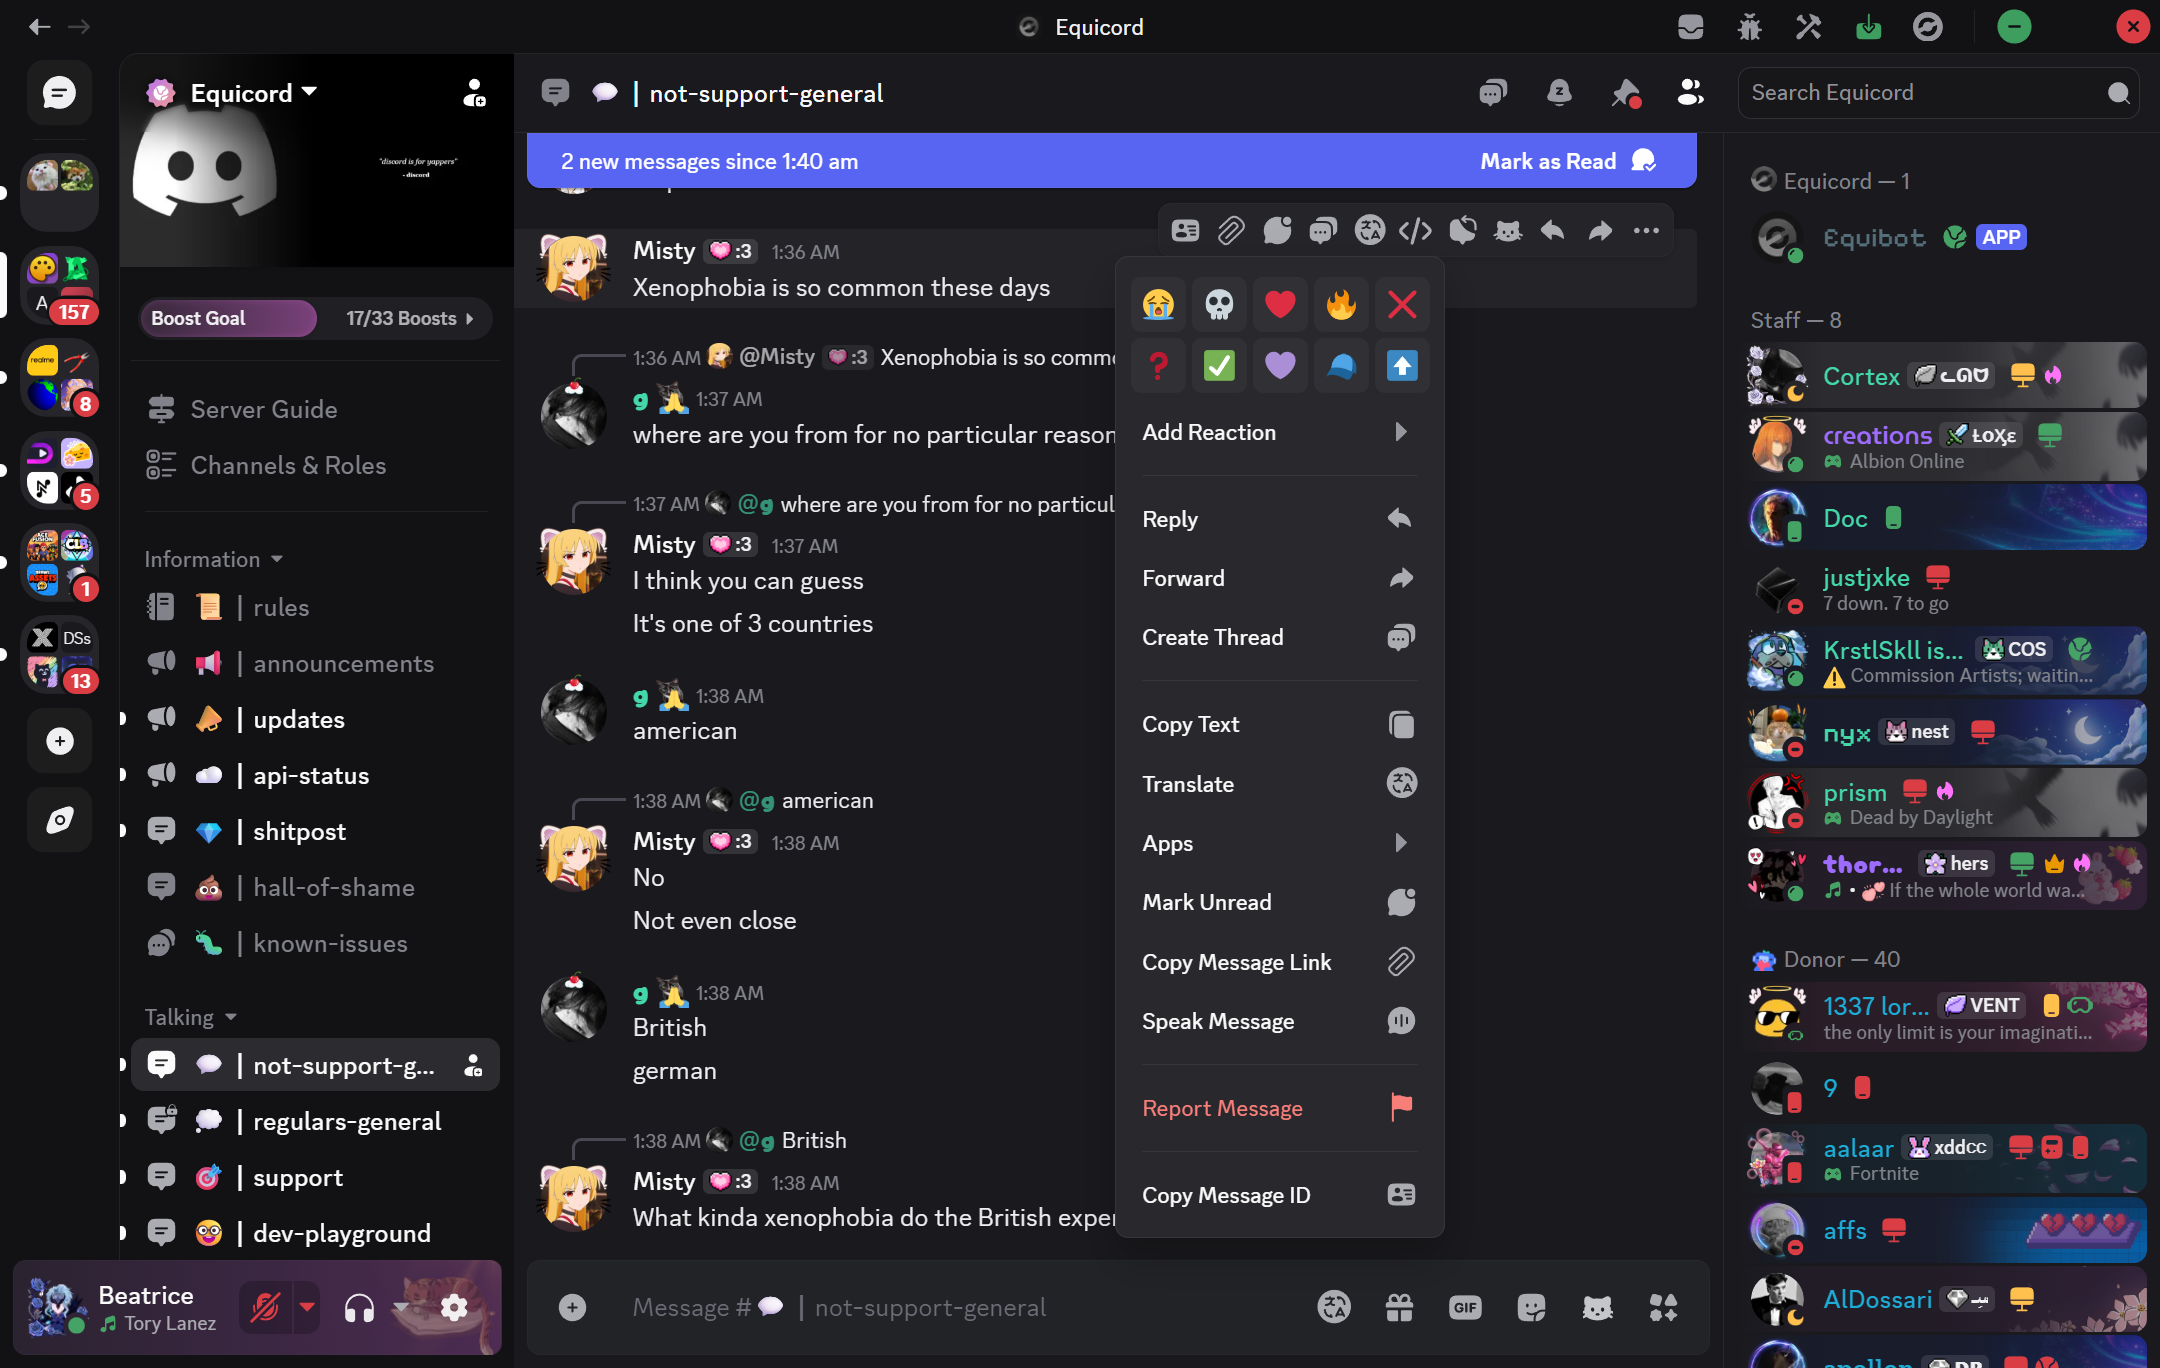2160x1368 pixels.
Task: Click the search magnifier icon
Action: click(x=2118, y=93)
